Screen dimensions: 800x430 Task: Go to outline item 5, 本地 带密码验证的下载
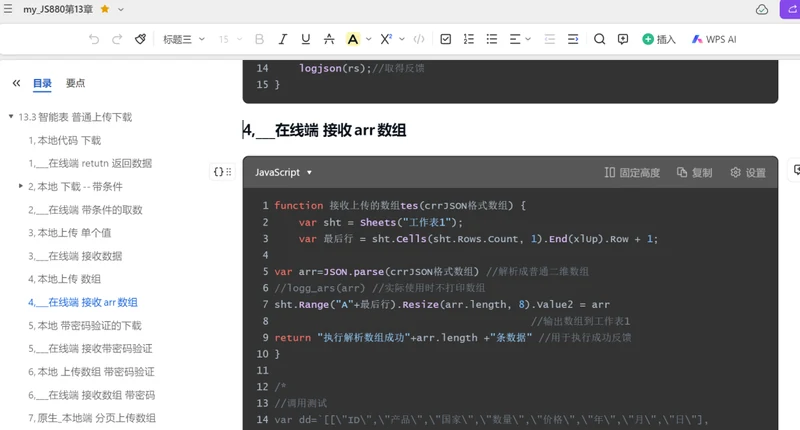click(x=85, y=325)
